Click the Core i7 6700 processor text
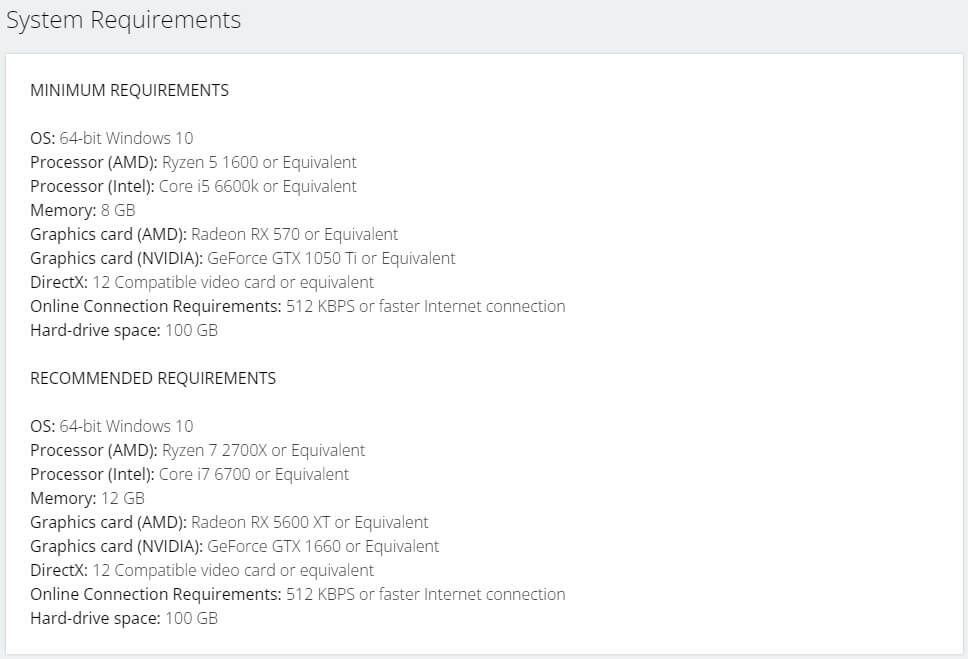 tap(254, 474)
